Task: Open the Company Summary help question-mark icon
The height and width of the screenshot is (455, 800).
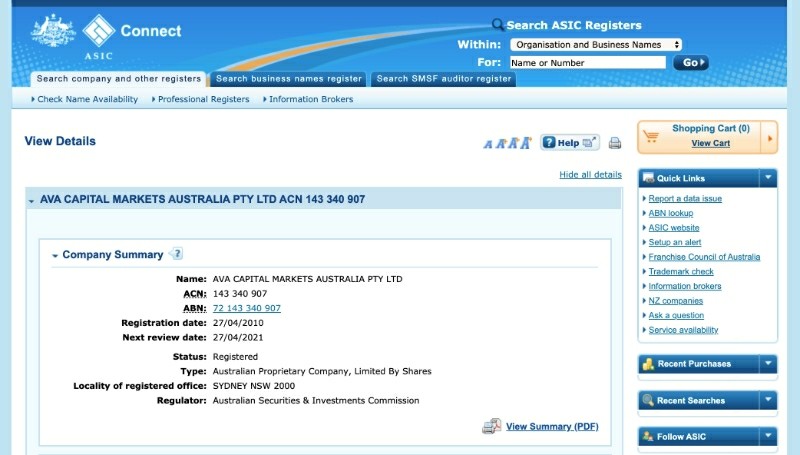Action: point(176,254)
